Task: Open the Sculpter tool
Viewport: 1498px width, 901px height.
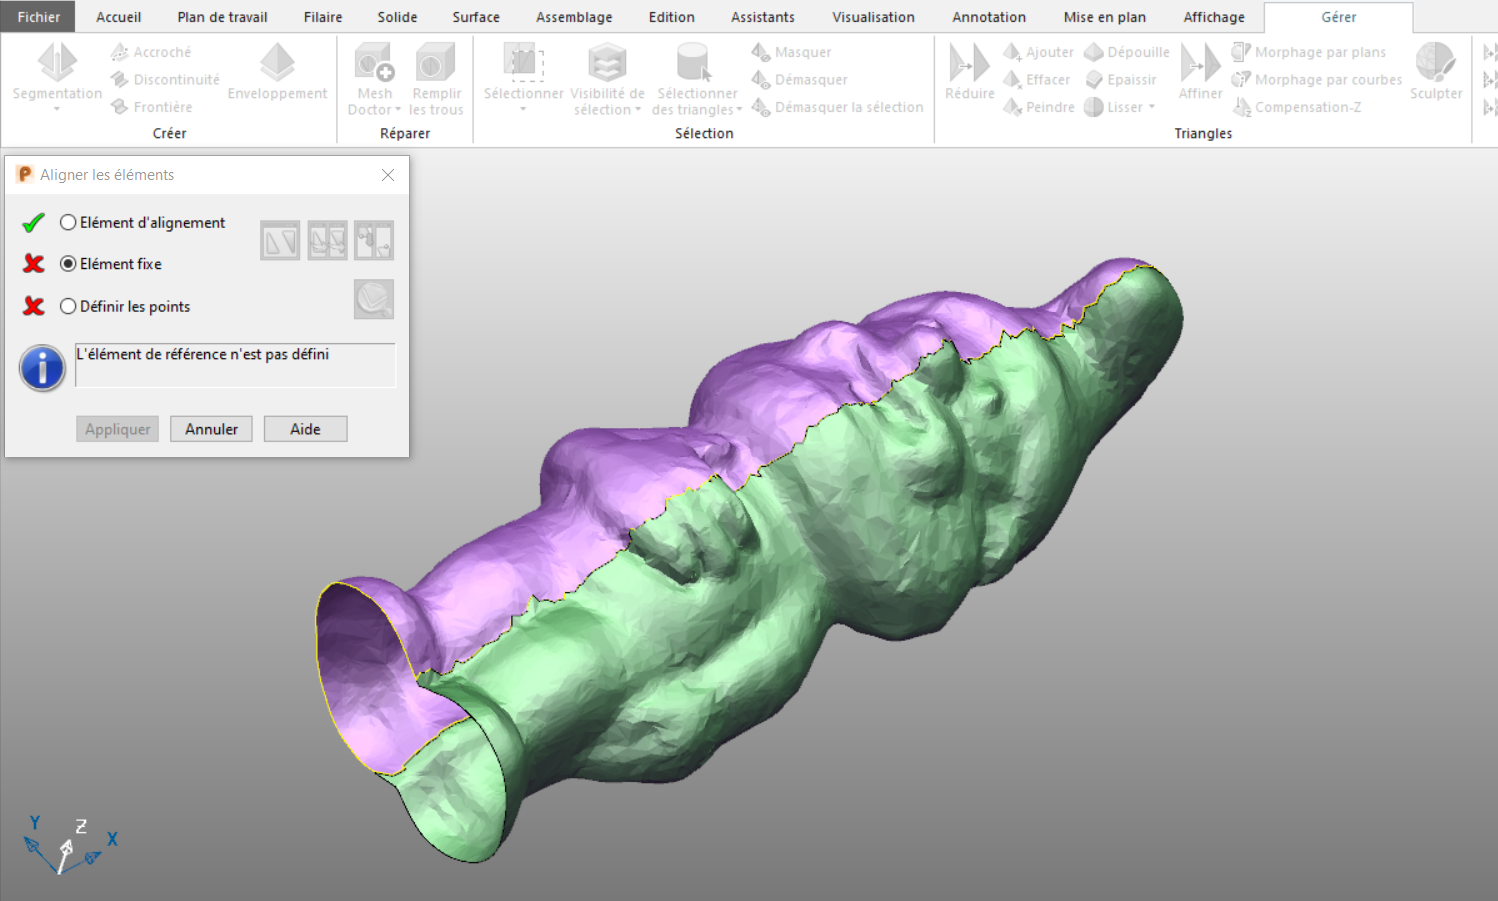Action: 1435,63
